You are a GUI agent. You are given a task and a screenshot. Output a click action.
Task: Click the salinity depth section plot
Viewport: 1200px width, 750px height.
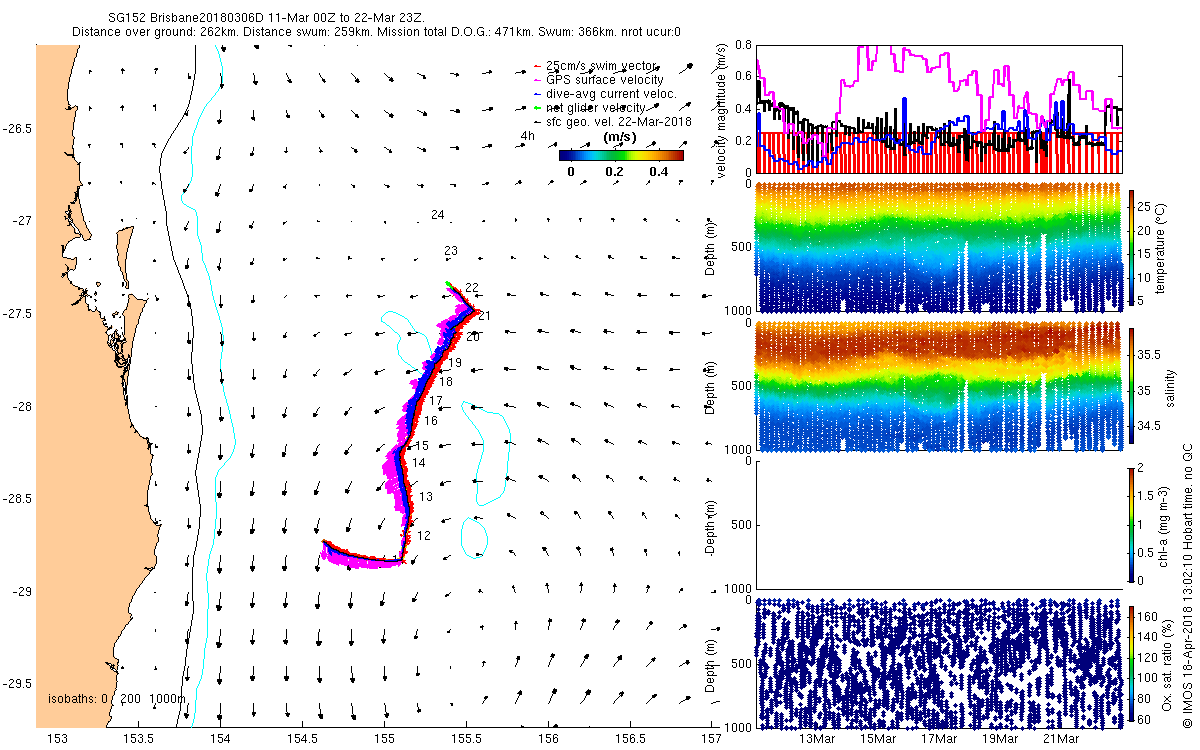click(x=940, y=386)
